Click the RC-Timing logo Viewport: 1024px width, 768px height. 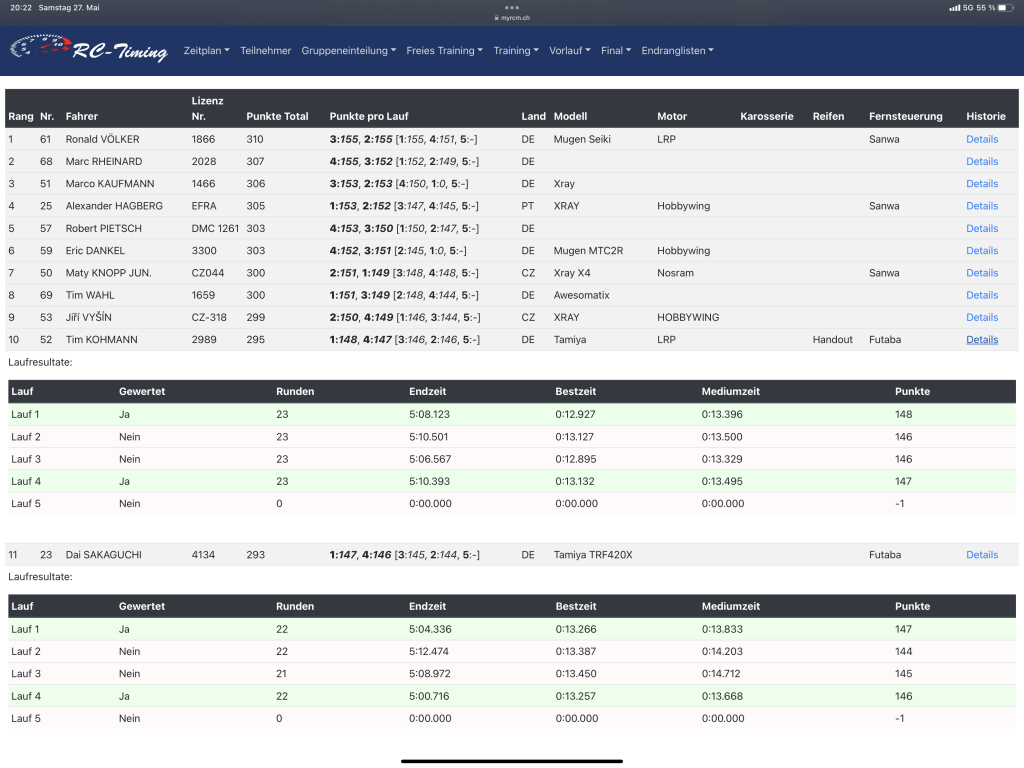(88, 50)
